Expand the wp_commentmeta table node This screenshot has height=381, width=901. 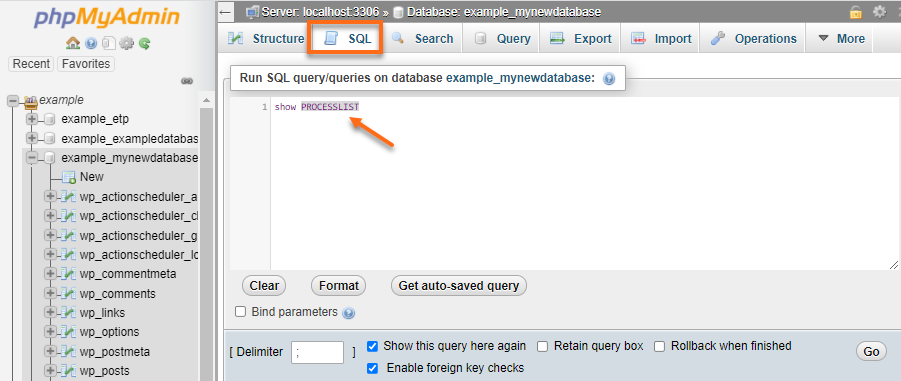51,274
